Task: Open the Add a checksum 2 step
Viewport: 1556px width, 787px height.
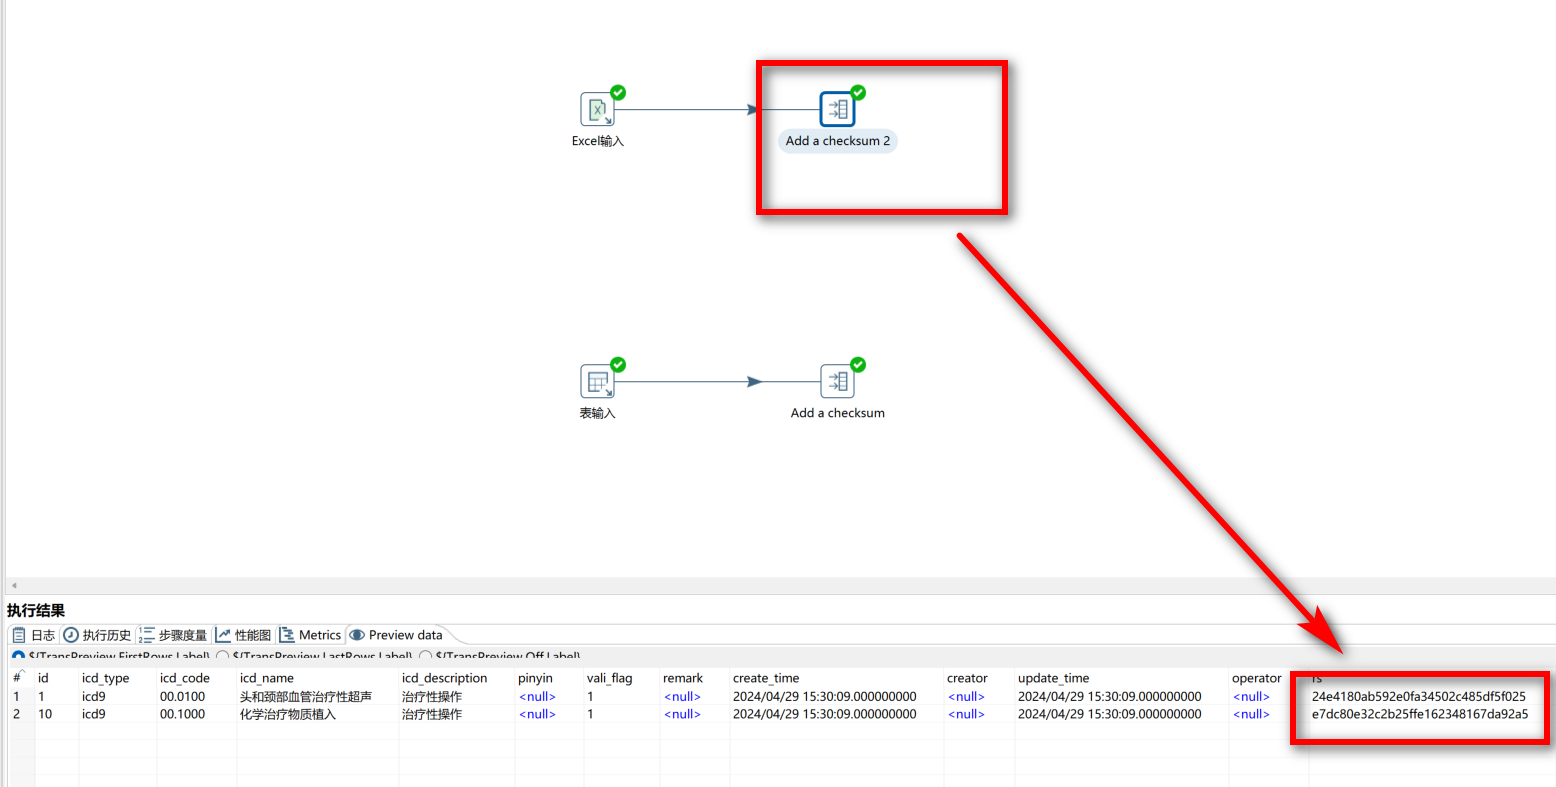Action: (837, 107)
